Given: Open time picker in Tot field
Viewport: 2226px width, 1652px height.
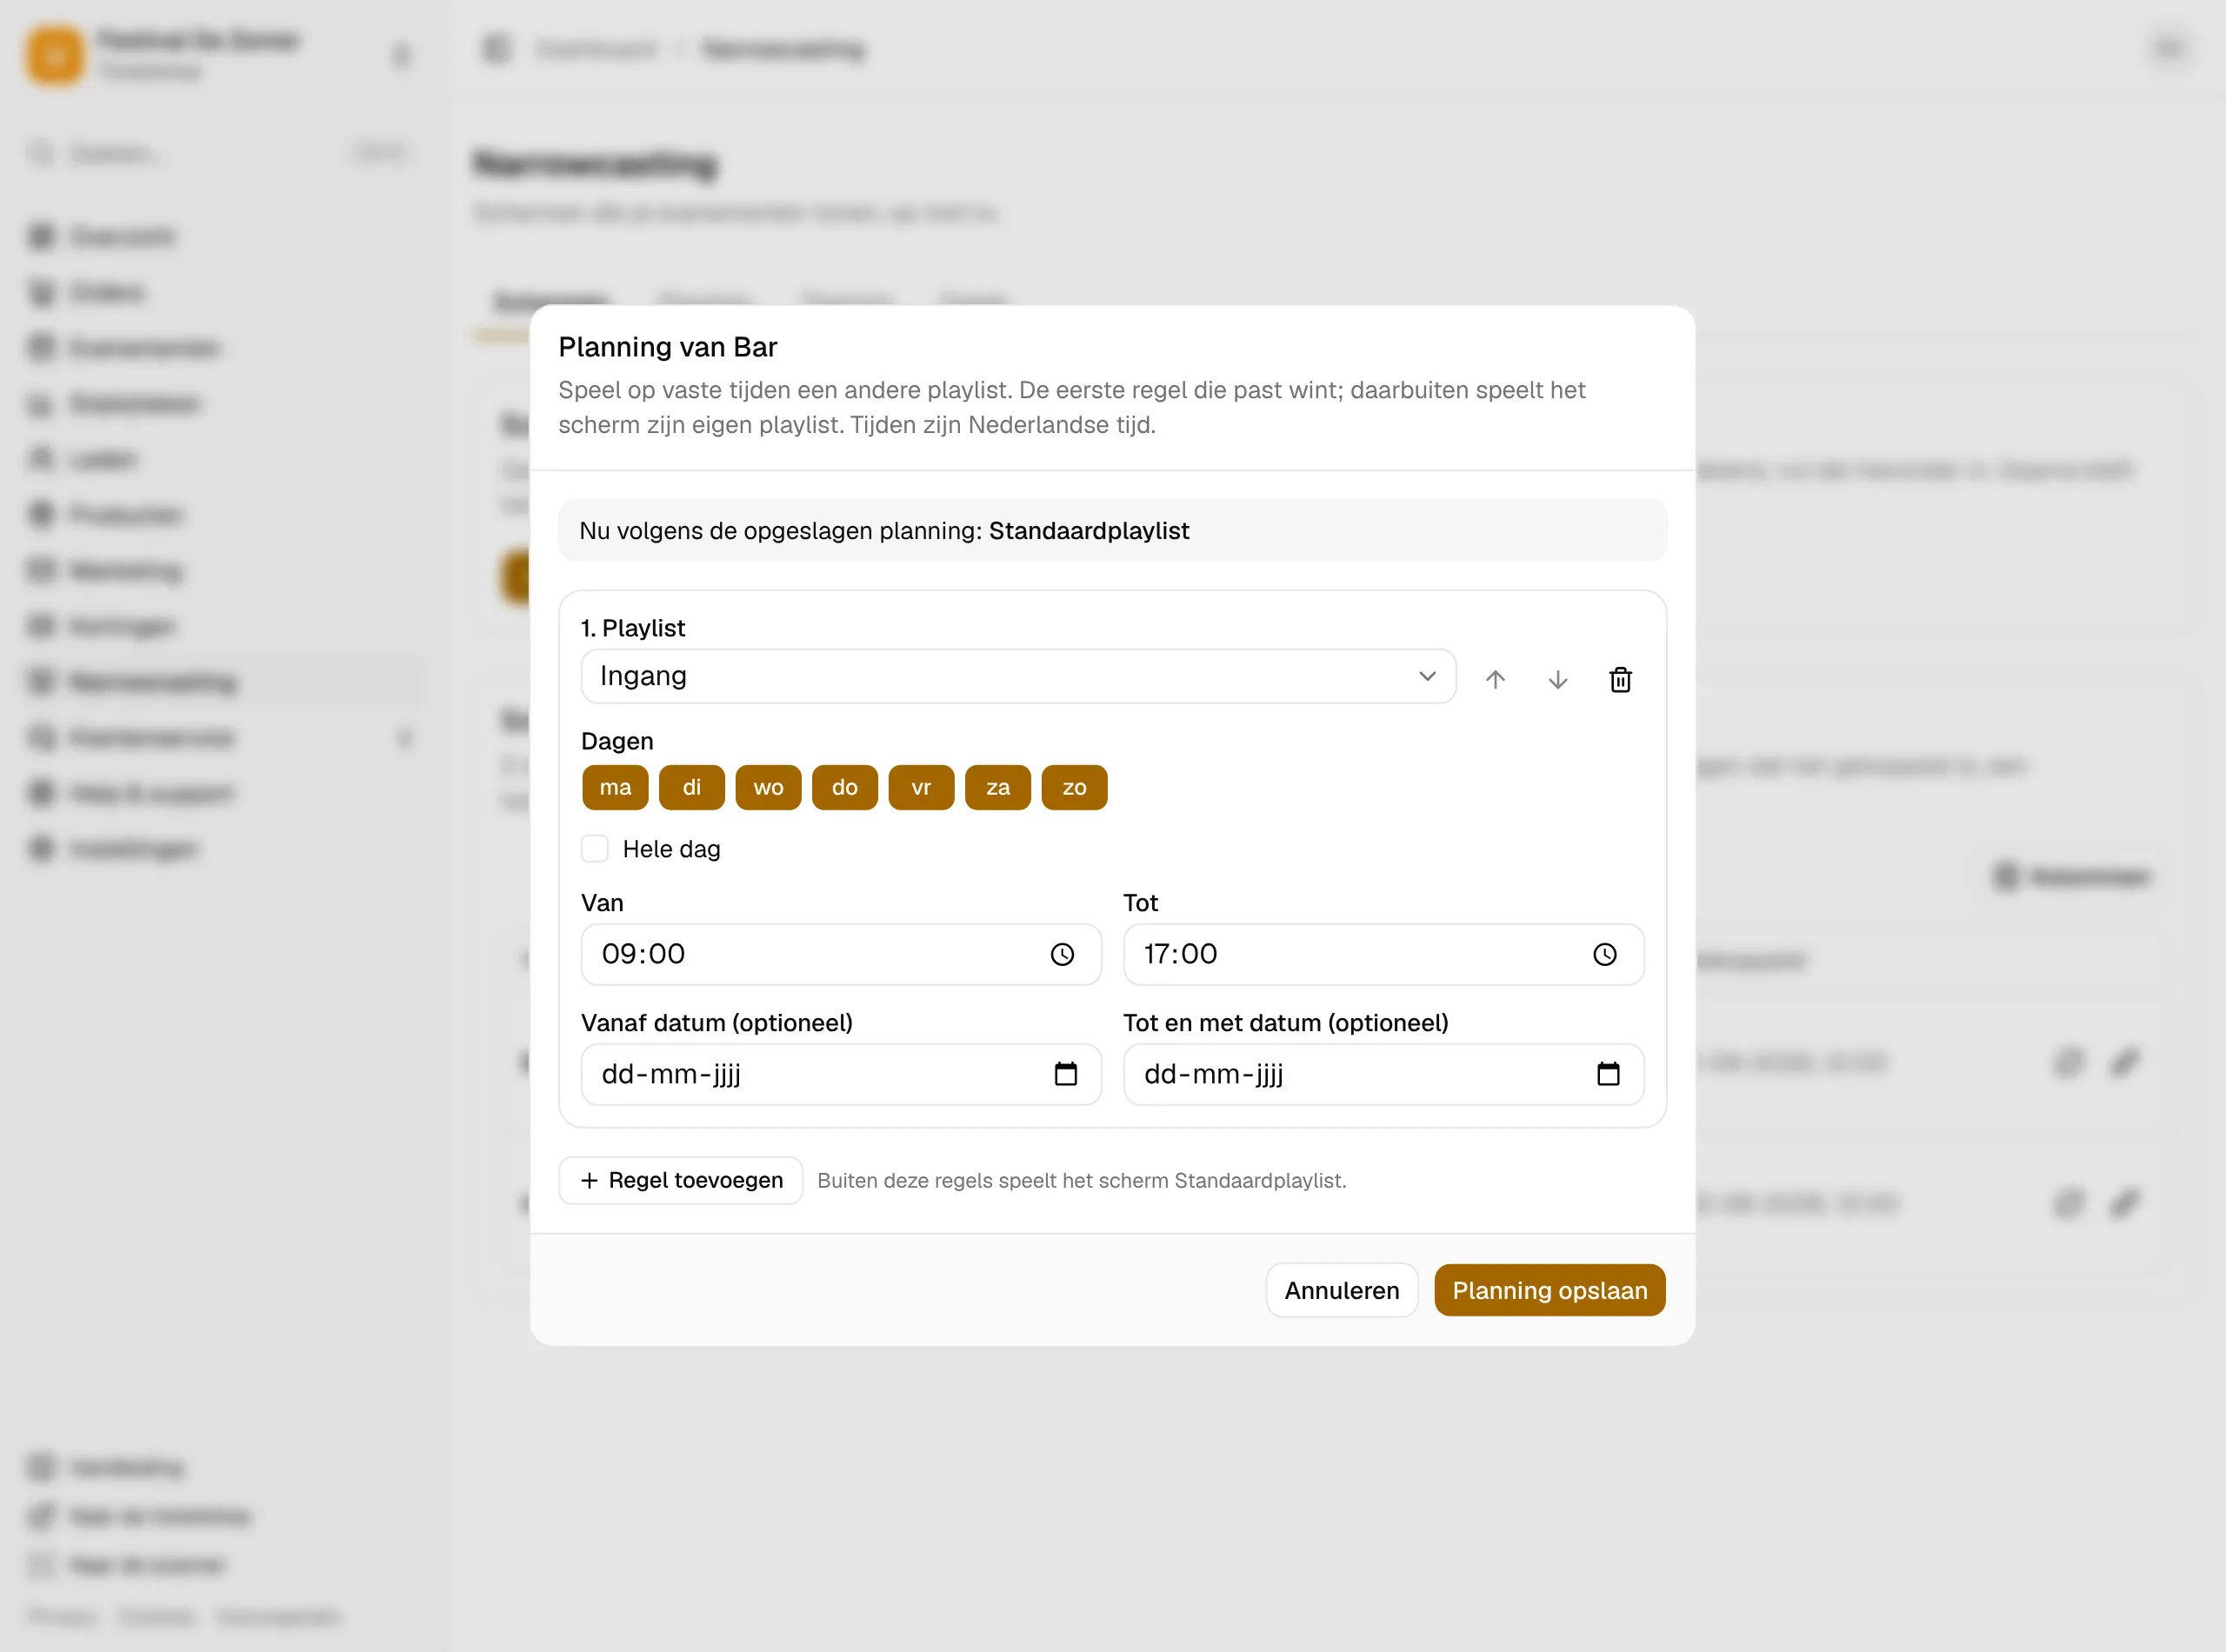Looking at the screenshot, I should [x=1605, y=955].
